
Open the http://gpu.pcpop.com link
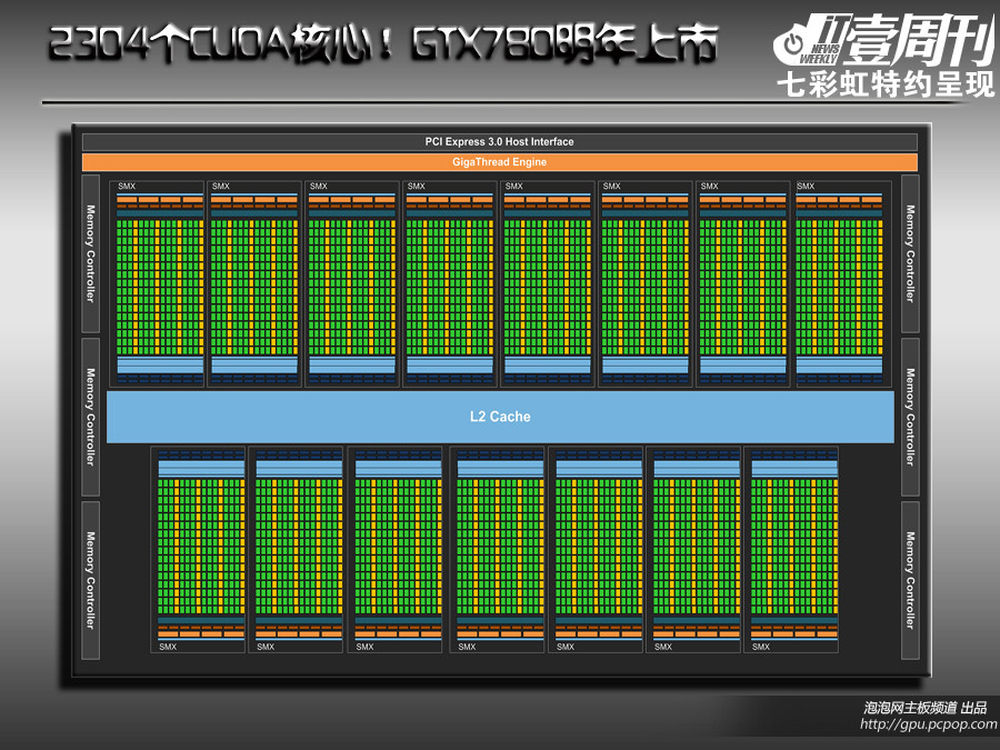click(x=928, y=724)
